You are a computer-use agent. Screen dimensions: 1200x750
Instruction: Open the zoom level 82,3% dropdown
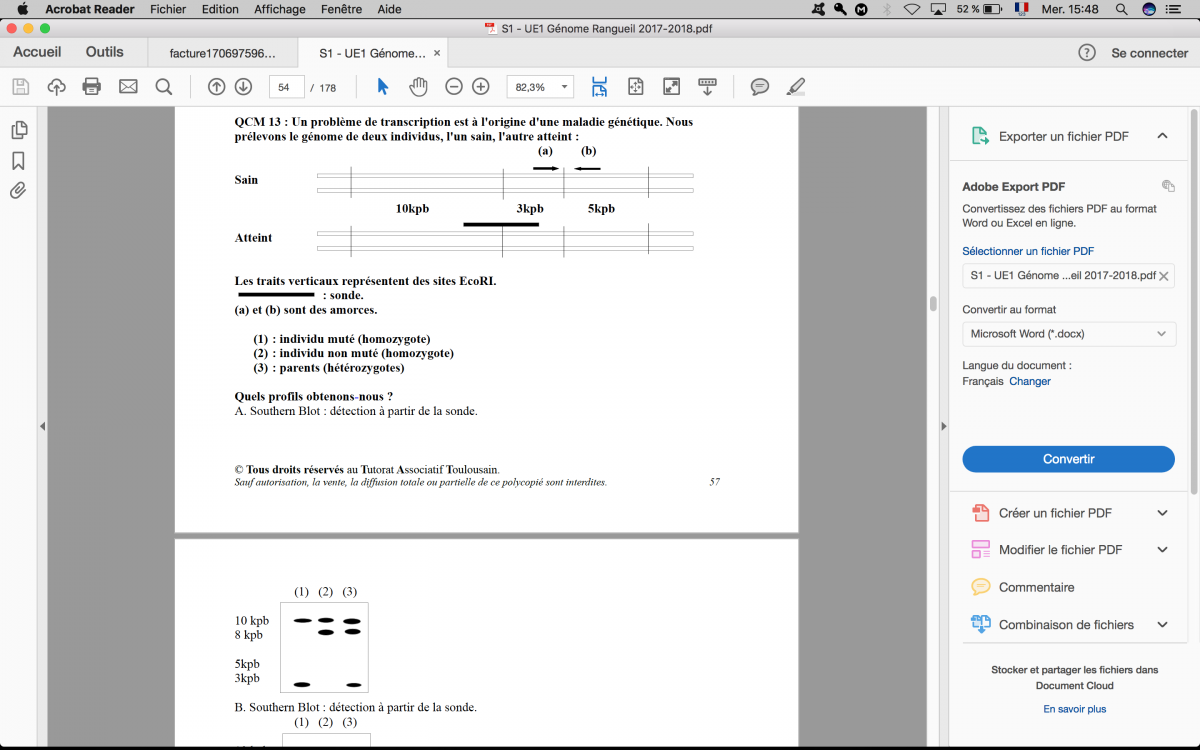541,87
